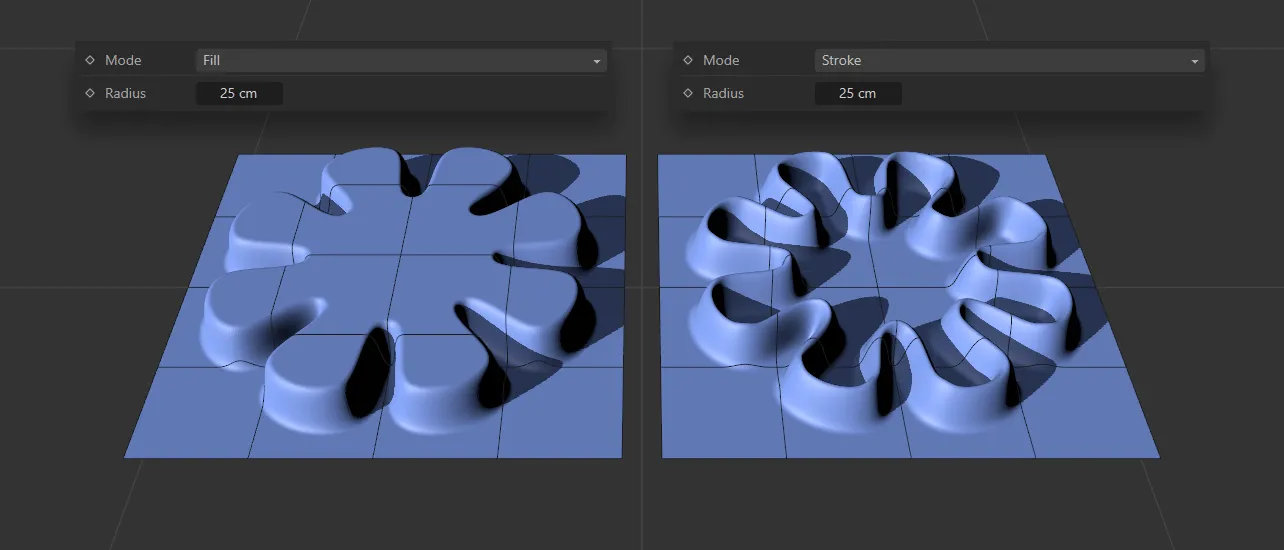Screen dimensions: 1284x550
Task: Click the Radius label in the Fill panel
Action: click(125, 93)
